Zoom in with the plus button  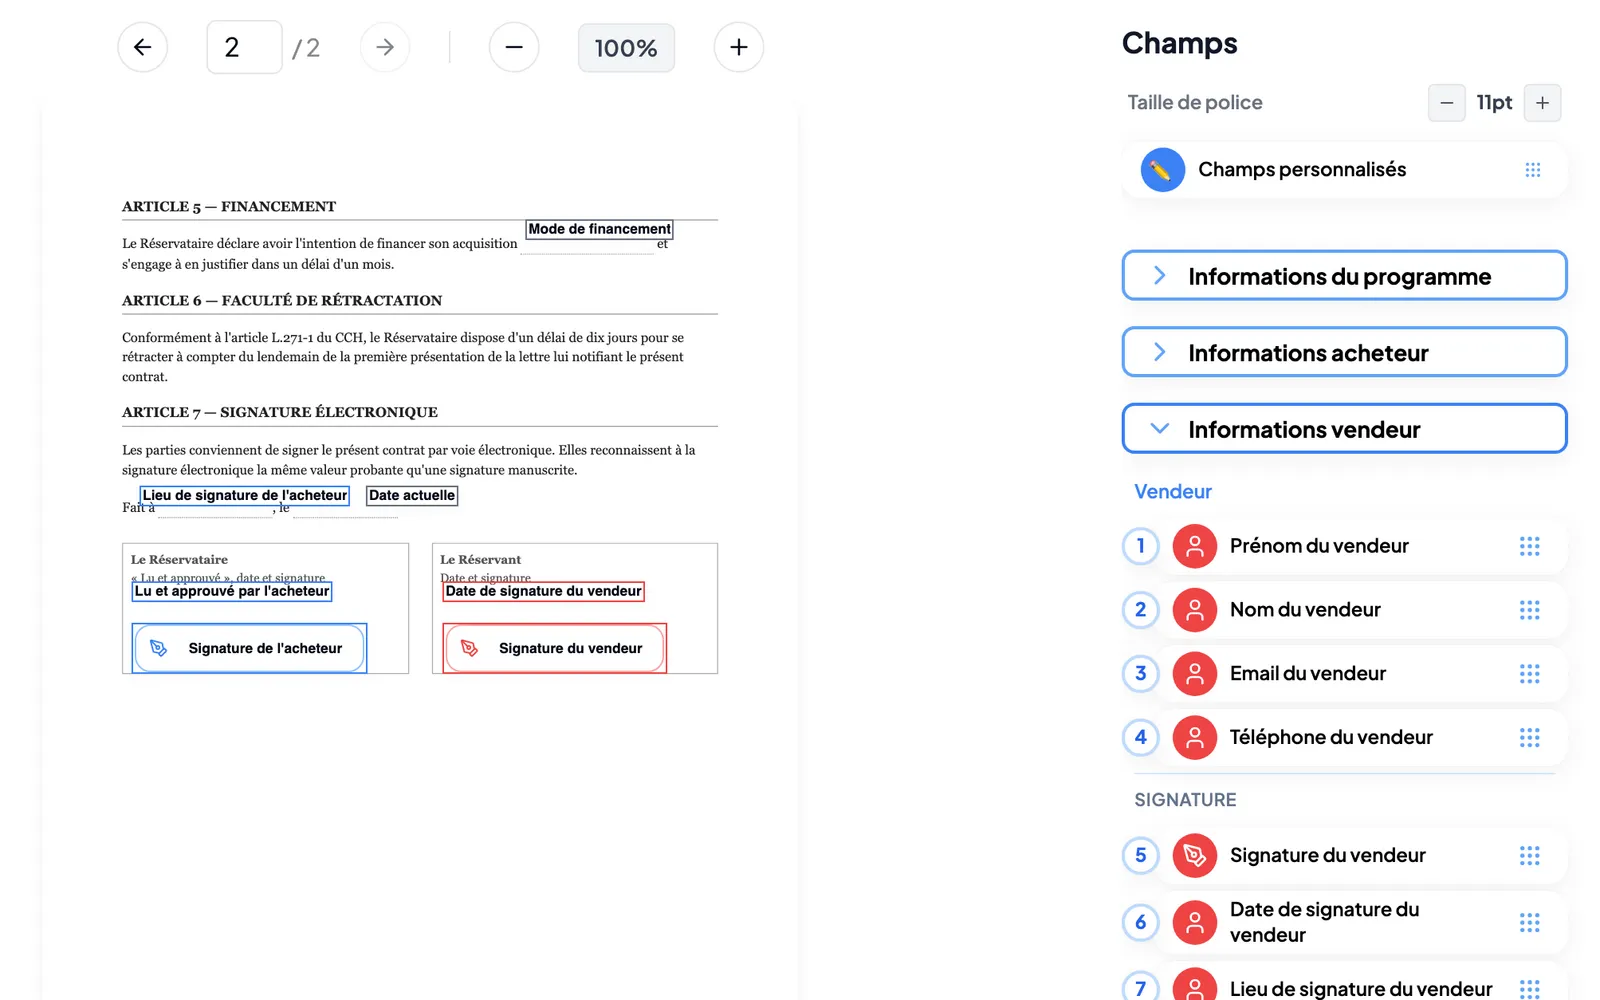pyautogui.click(x=739, y=47)
